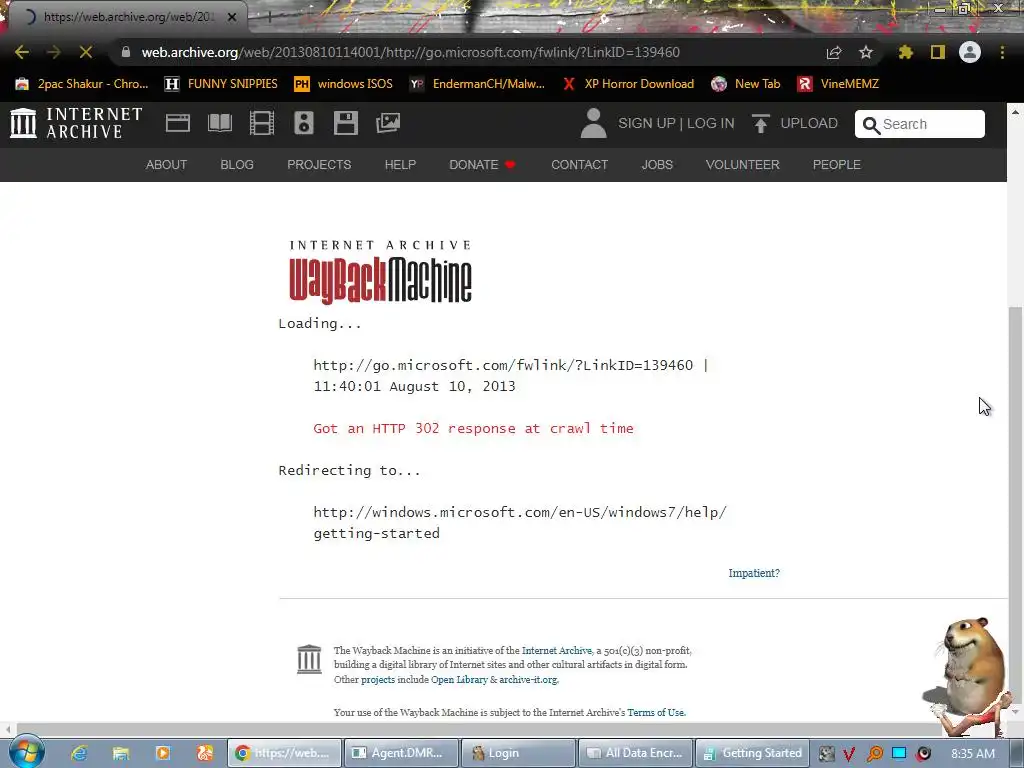
Task: Click the archive-it.org link
Action: [x=528, y=679]
